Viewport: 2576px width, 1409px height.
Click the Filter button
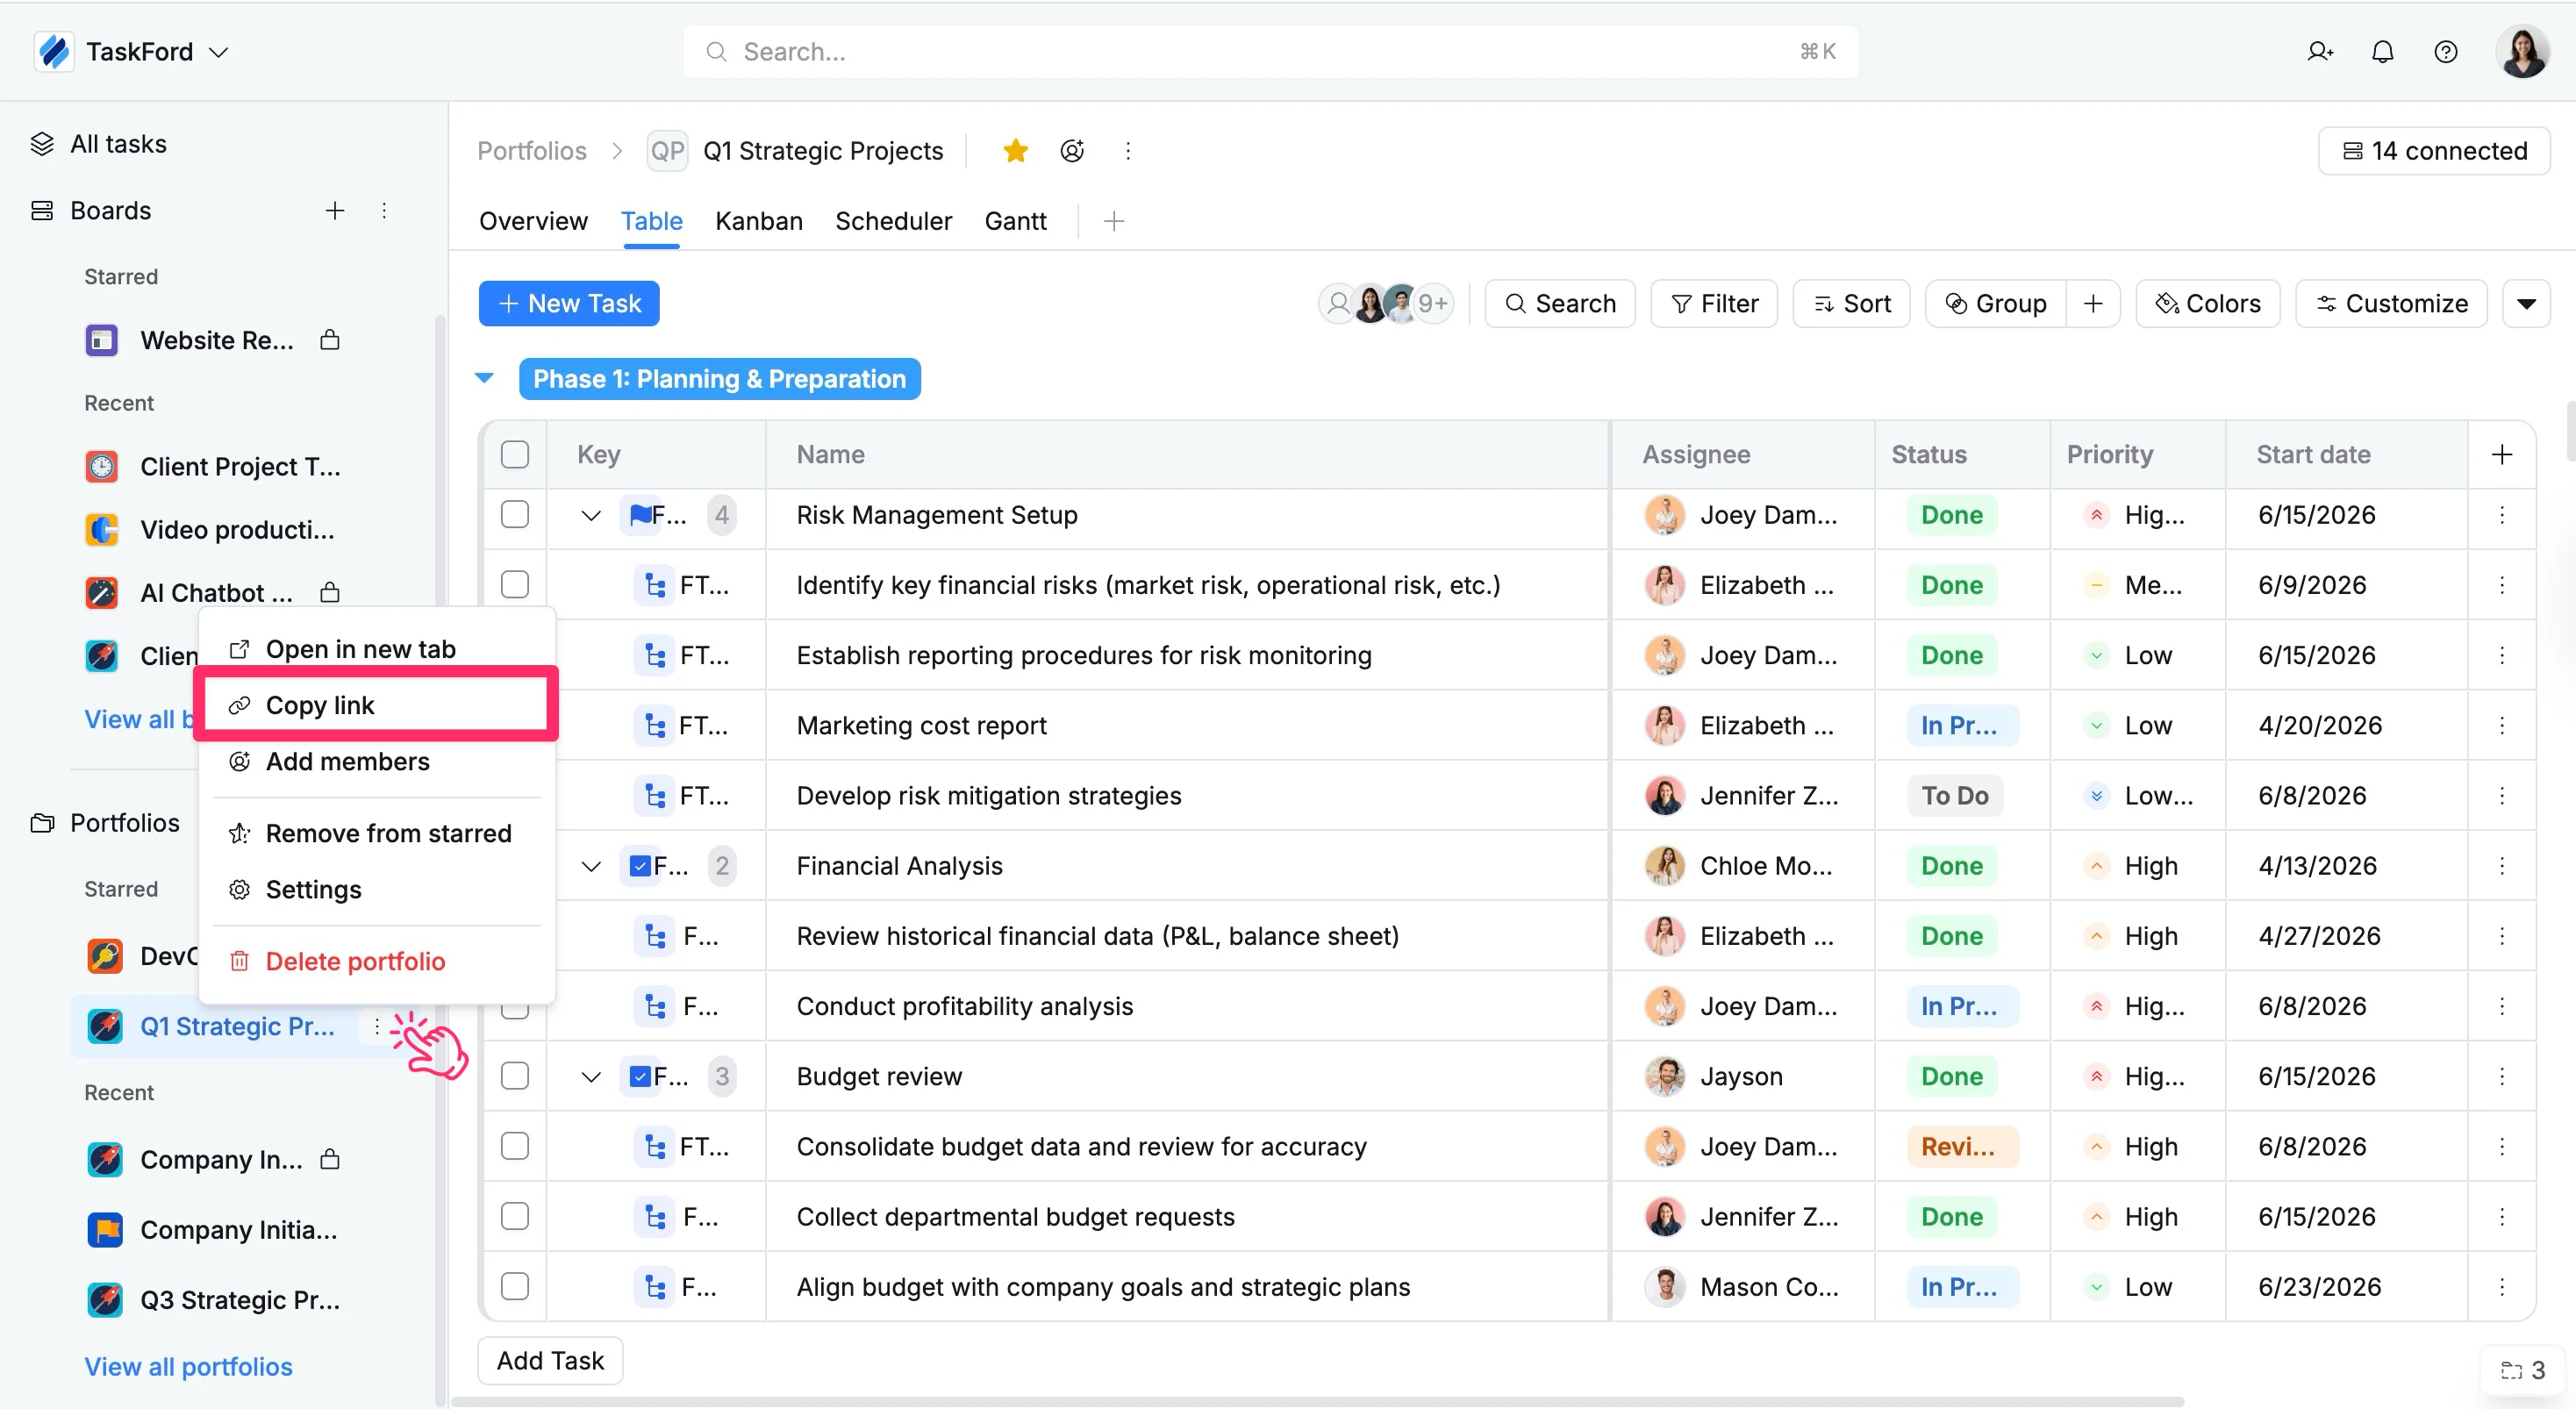click(x=1714, y=304)
